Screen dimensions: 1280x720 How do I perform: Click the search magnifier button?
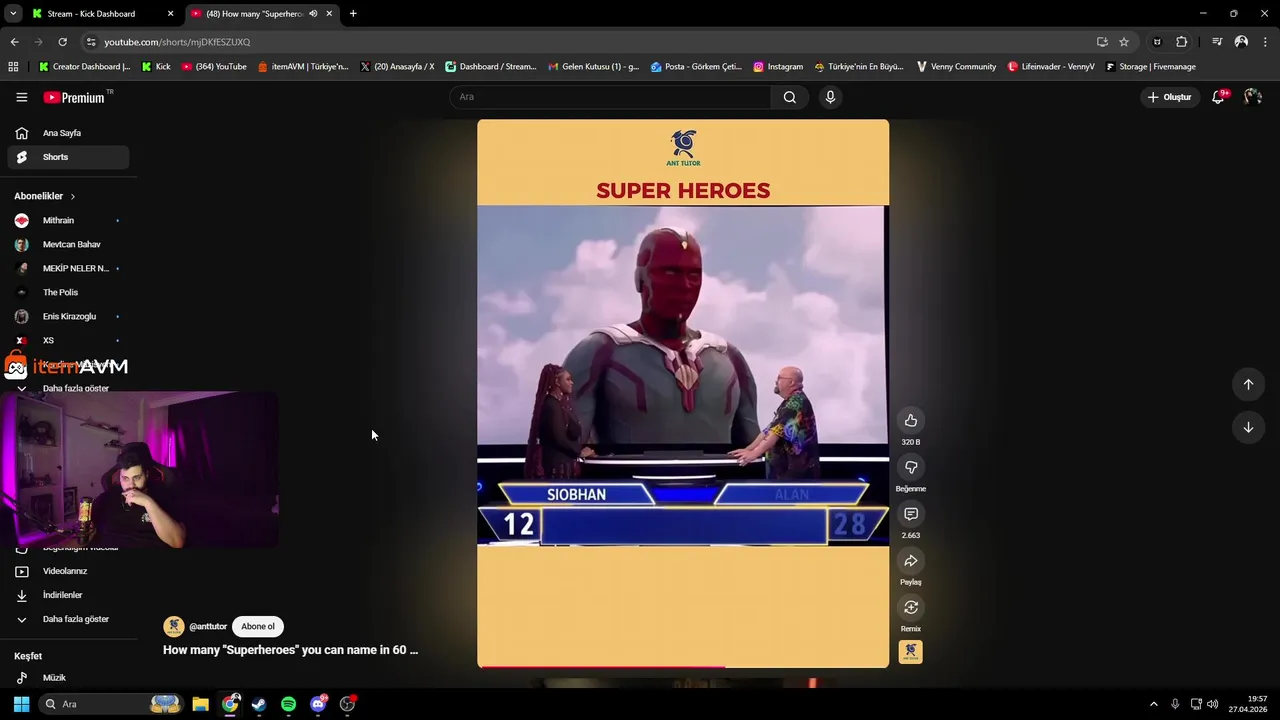[x=790, y=97]
